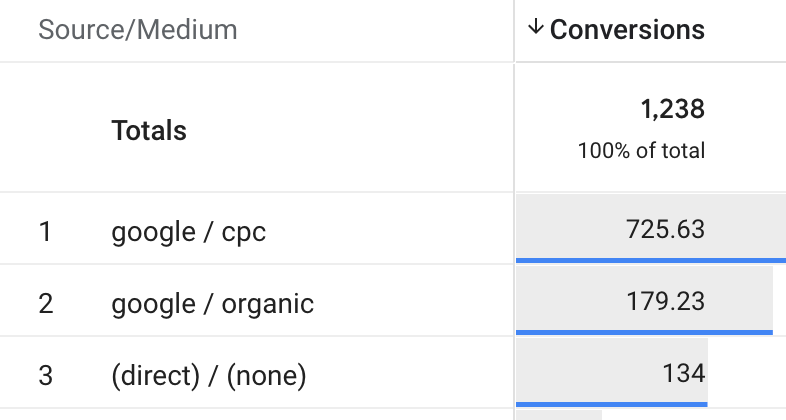Click the blue bar under 134
The height and width of the screenshot is (420, 786).
pyautogui.click(x=612, y=404)
